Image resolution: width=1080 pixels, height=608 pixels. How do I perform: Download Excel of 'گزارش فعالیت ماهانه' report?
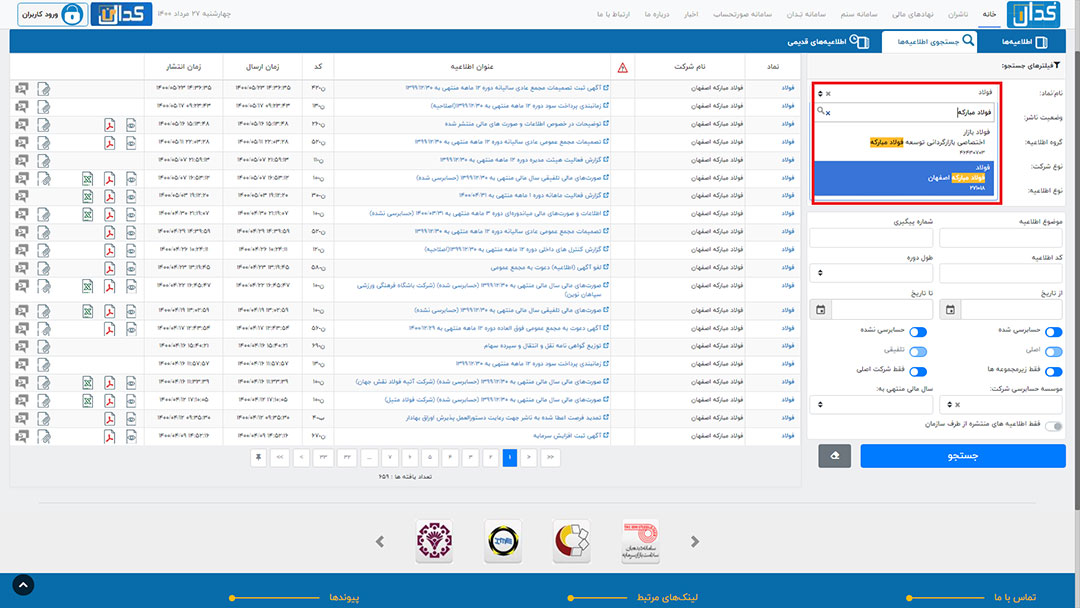tap(87, 196)
